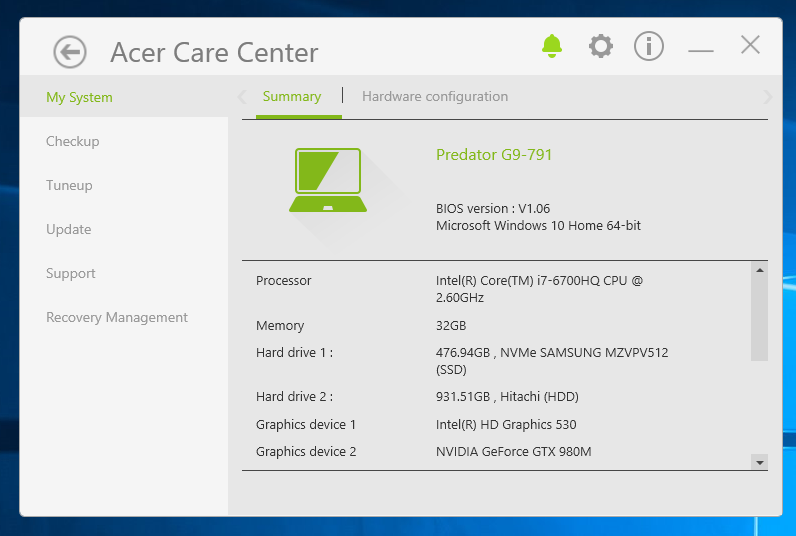796x536 pixels.
Task: Click Microsoft Windows 10 Home 64-bit text
Action: [539, 225]
